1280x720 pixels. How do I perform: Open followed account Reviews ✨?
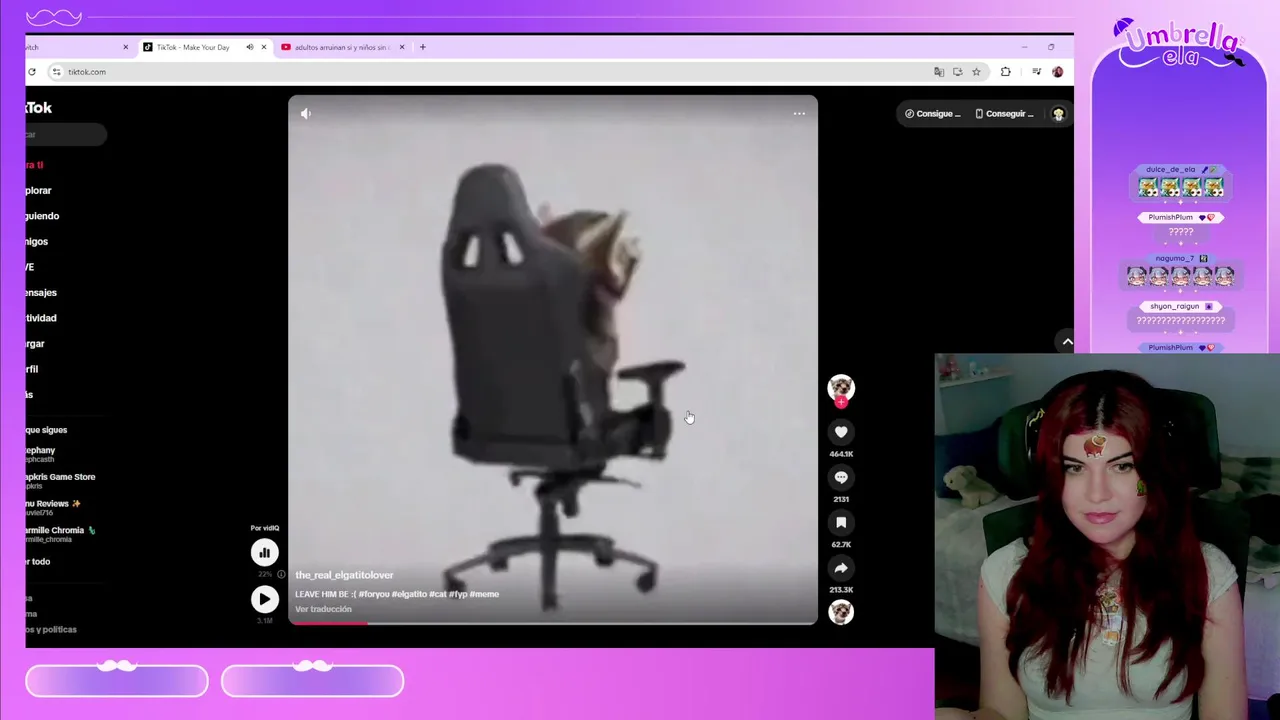[54, 508]
